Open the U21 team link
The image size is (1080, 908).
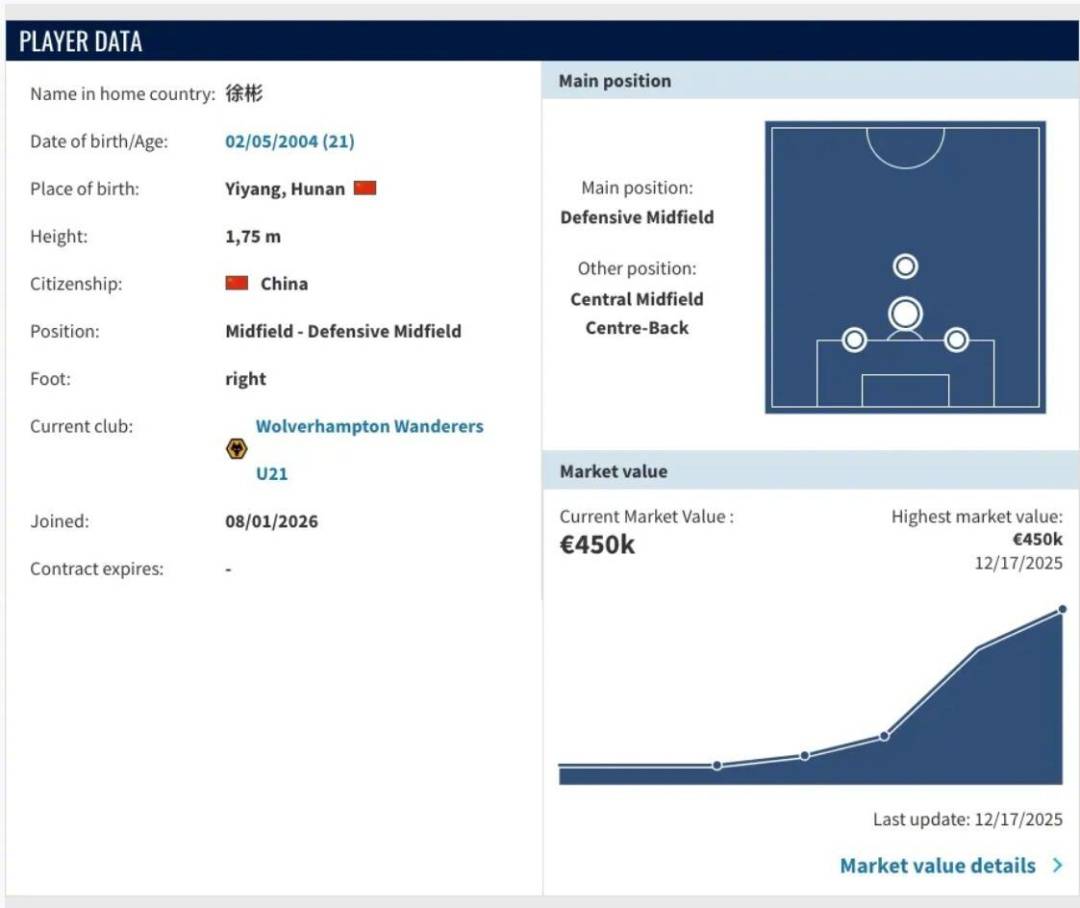(272, 473)
